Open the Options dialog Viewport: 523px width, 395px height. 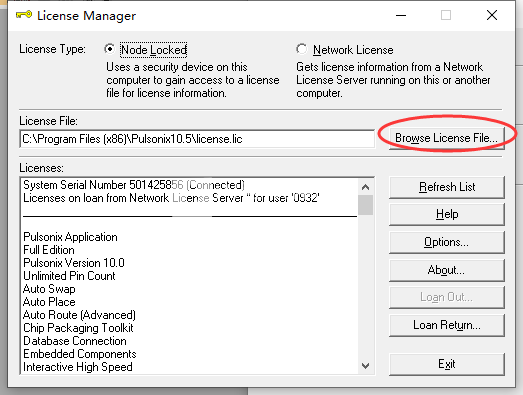point(447,242)
